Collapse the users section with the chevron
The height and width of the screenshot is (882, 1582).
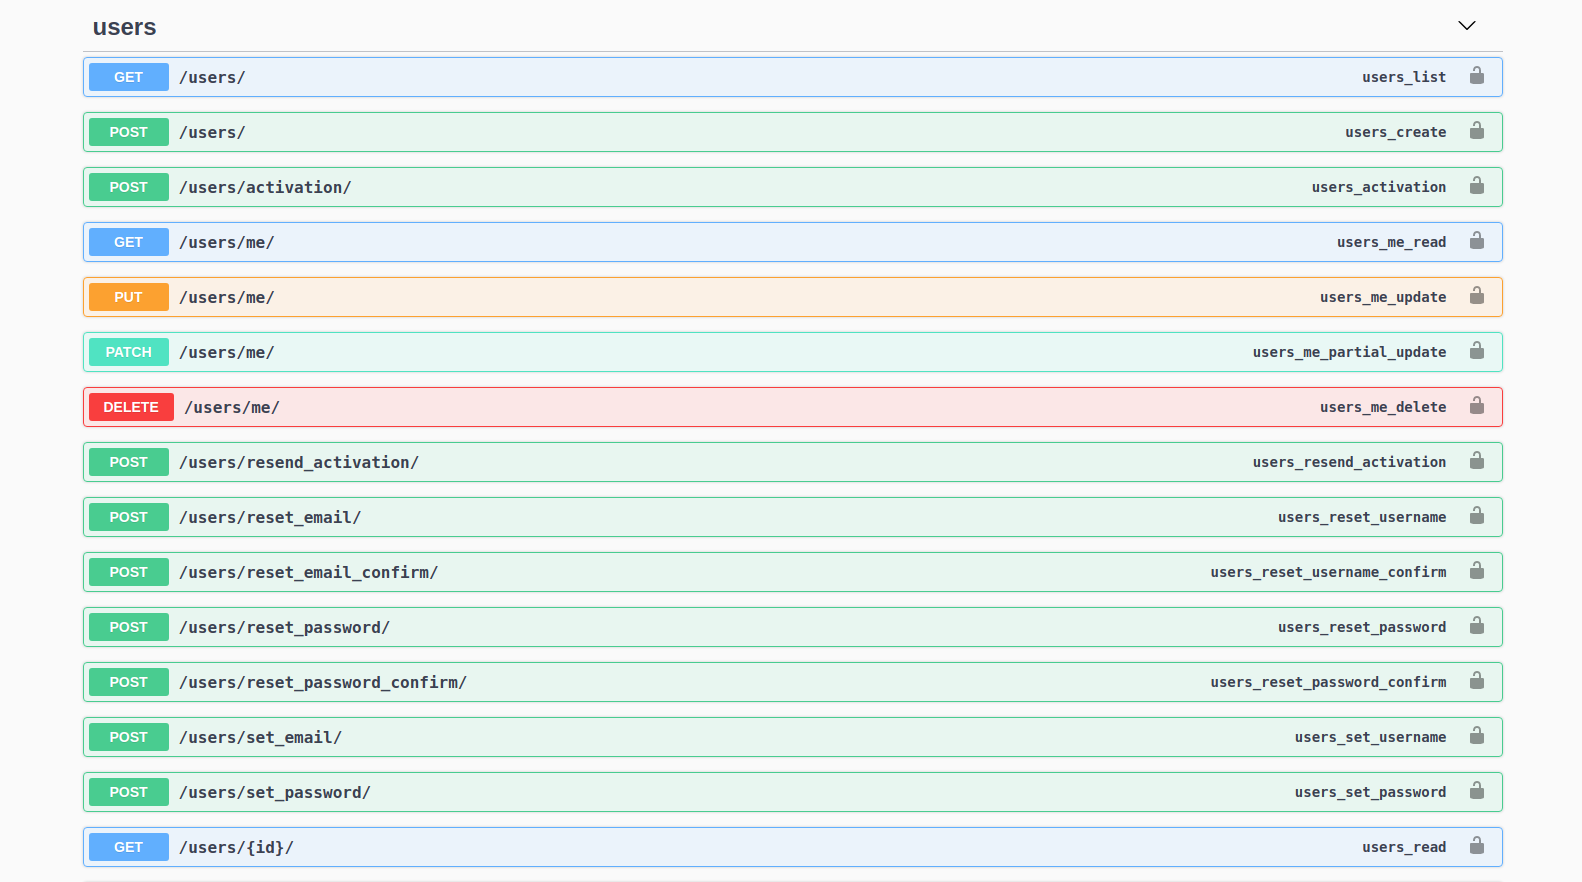1467,26
